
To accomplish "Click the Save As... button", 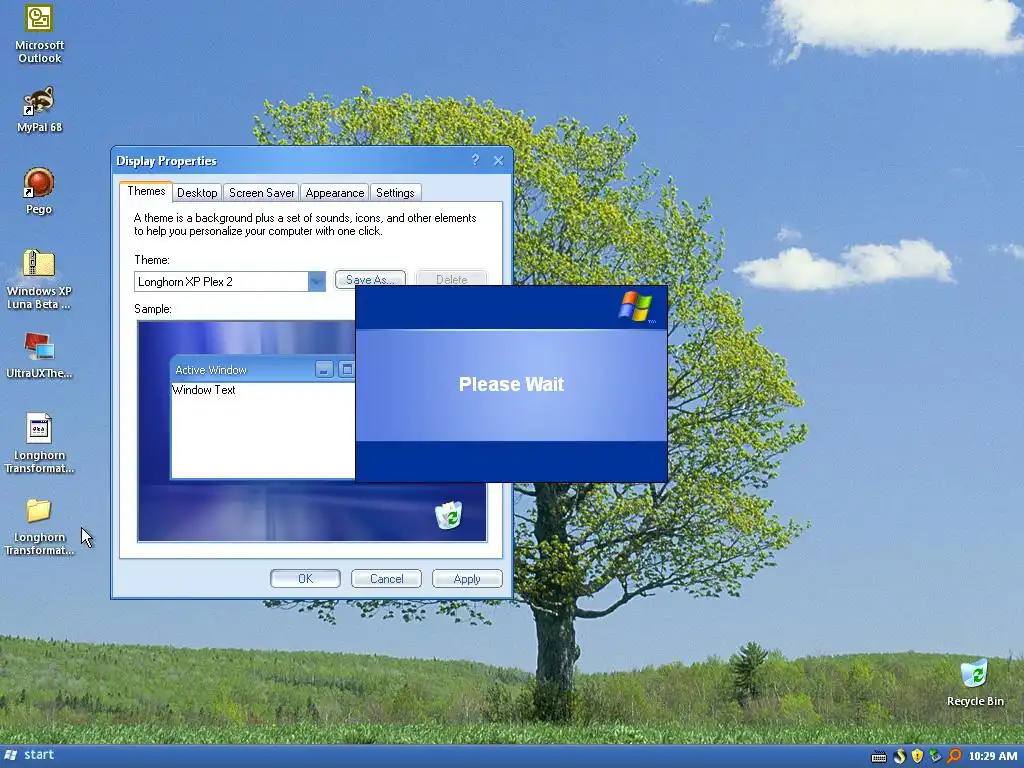I will pyautogui.click(x=370, y=278).
